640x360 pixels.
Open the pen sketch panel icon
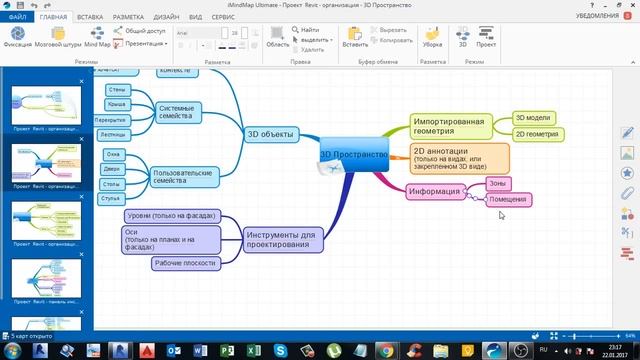coord(627,133)
